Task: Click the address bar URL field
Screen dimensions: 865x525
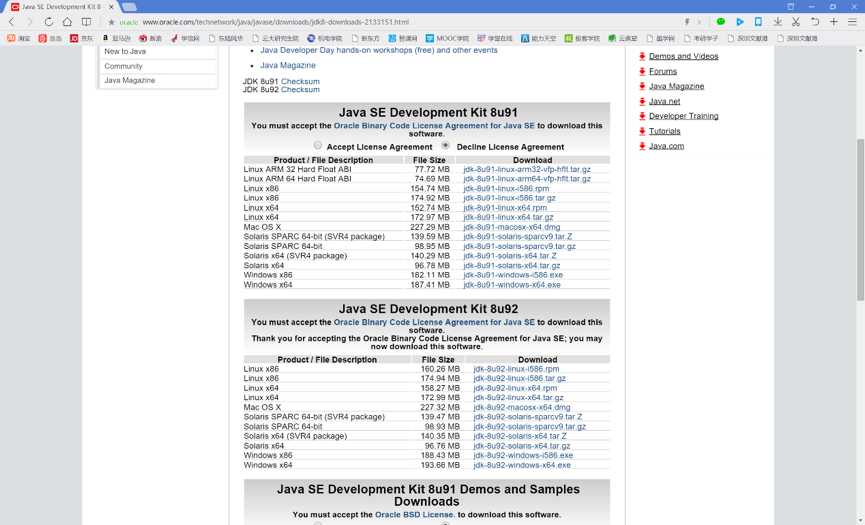Action: click(386, 22)
